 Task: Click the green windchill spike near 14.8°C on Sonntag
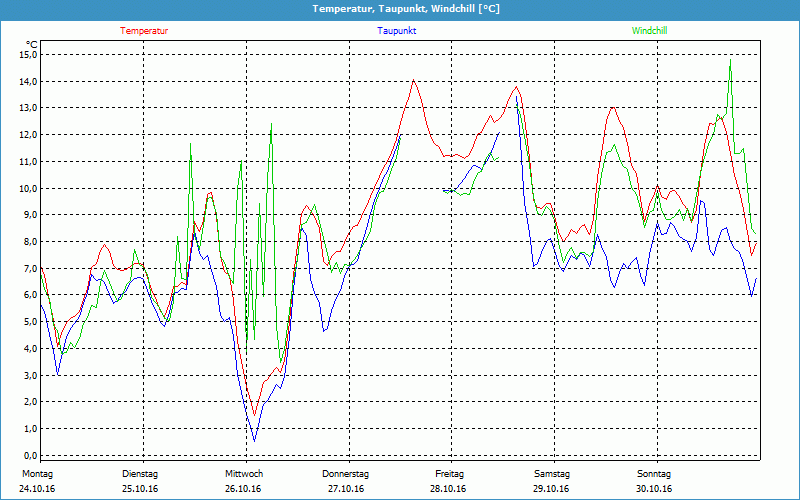730,60
